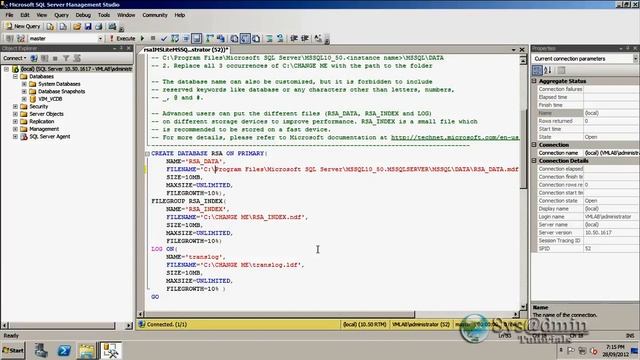Image resolution: width=640 pixels, height=360 pixels.
Task: Expand the VIM_VCDB database node
Action: tap(24, 99)
